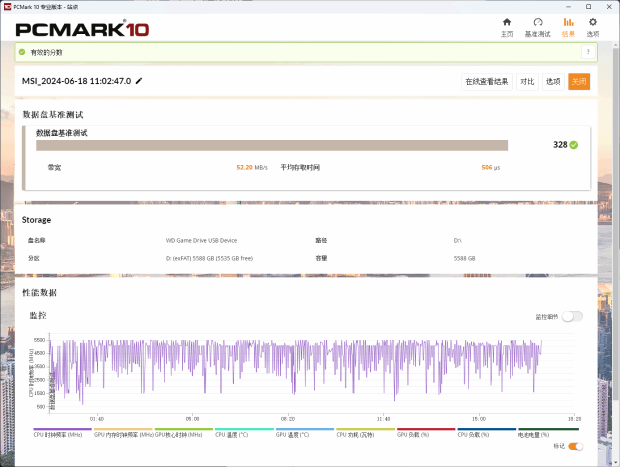Click the Options (选项) button in result header
Image resolution: width=620 pixels, height=467 pixels.
point(553,81)
